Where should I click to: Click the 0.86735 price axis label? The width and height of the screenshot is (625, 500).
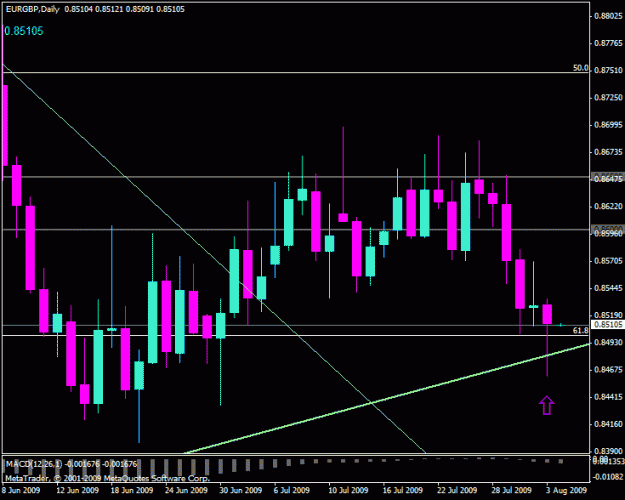click(608, 152)
